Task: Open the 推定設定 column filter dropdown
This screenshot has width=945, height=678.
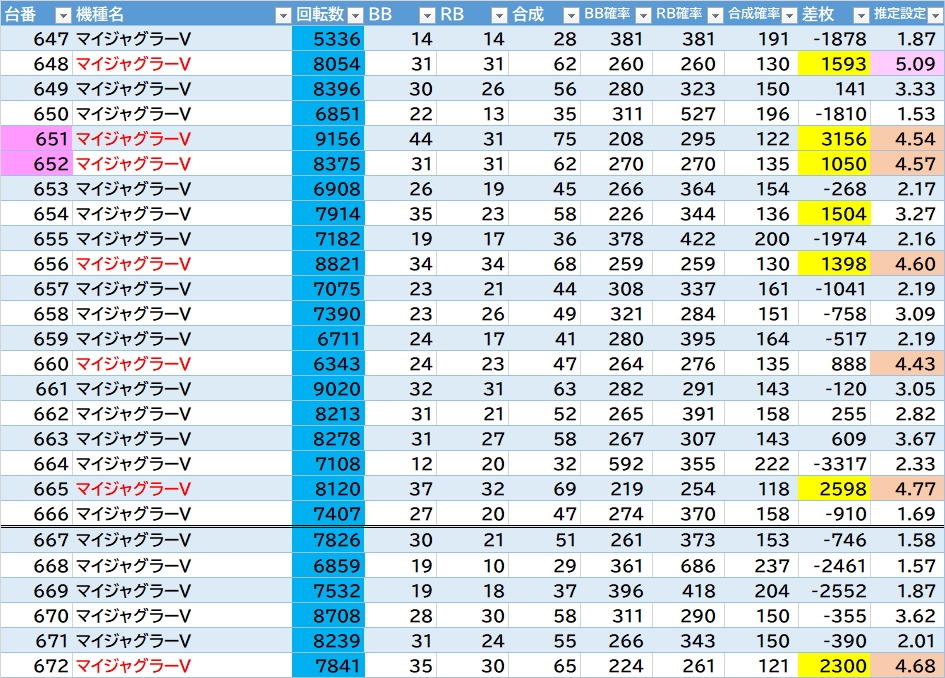Action: pyautogui.click(x=935, y=15)
